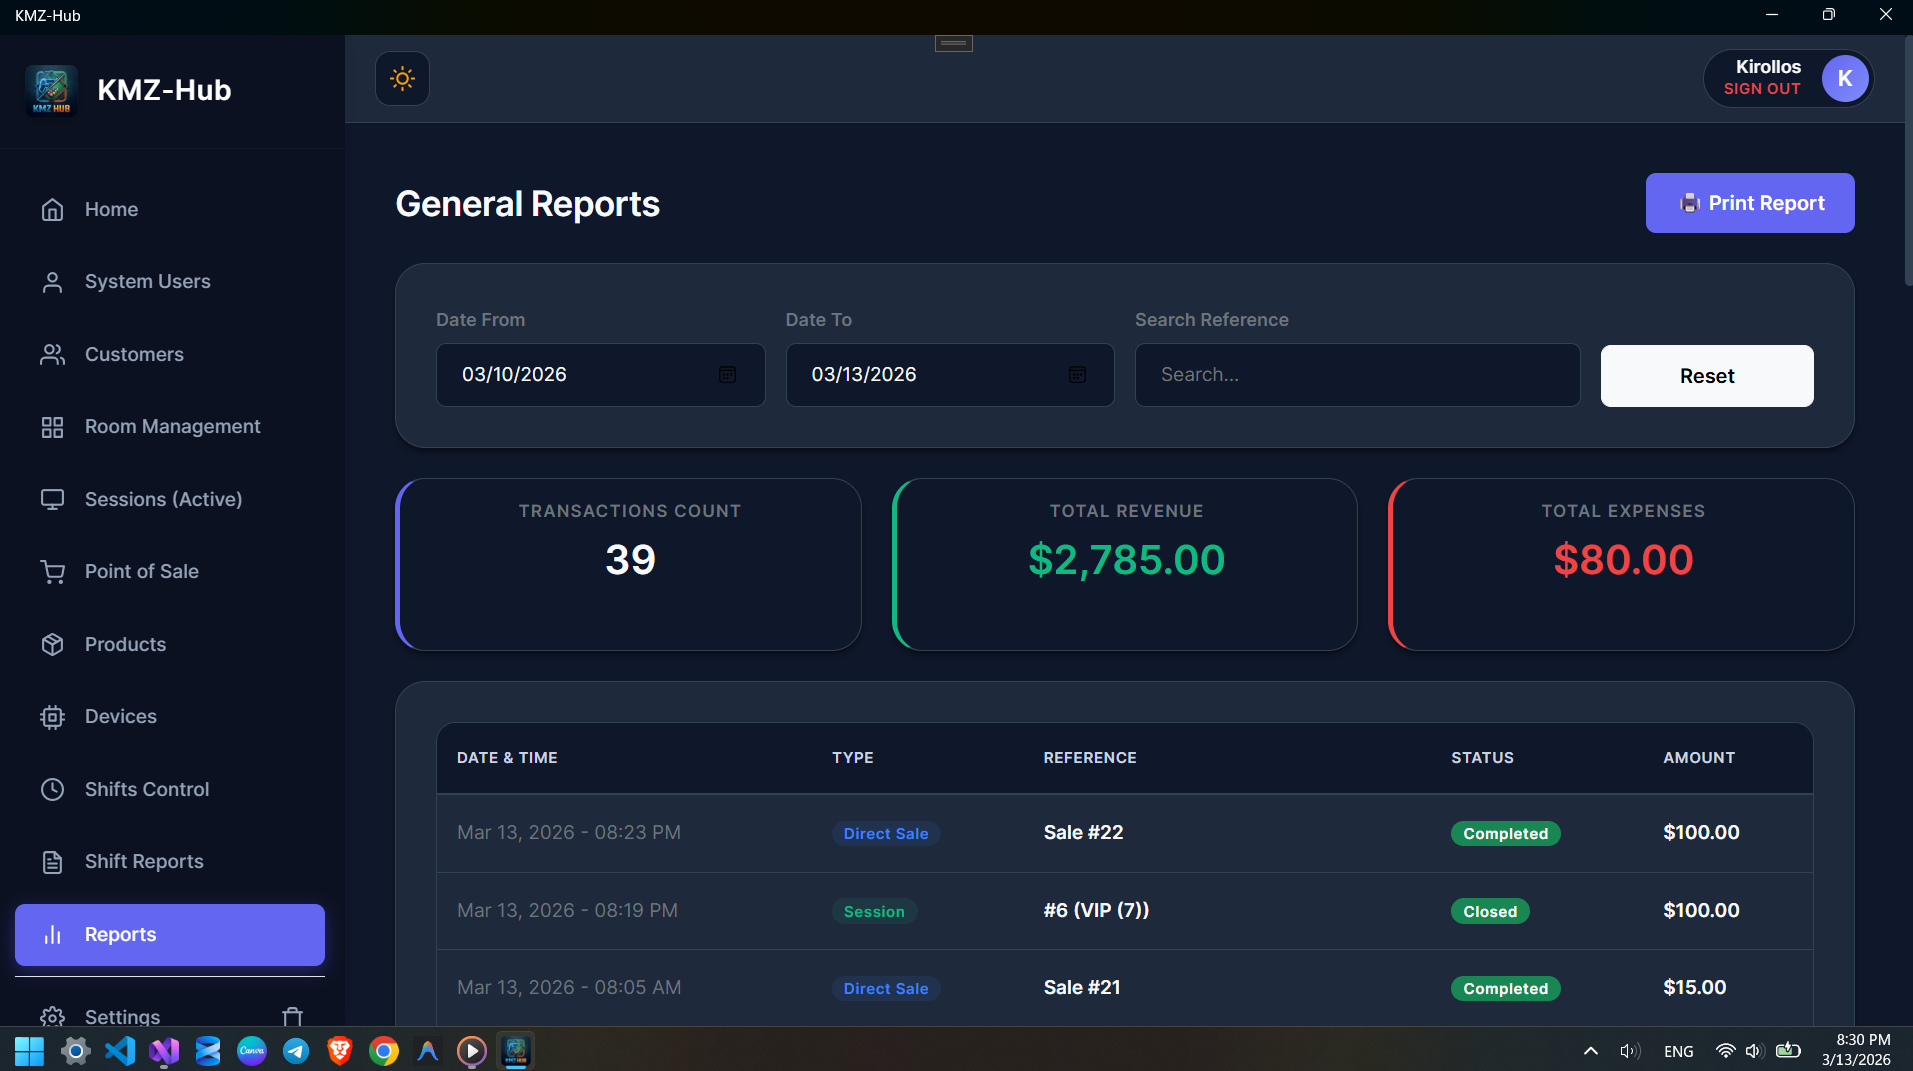
Task: Click the Products box icon
Action: pyautogui.click(x=52, y=644)
